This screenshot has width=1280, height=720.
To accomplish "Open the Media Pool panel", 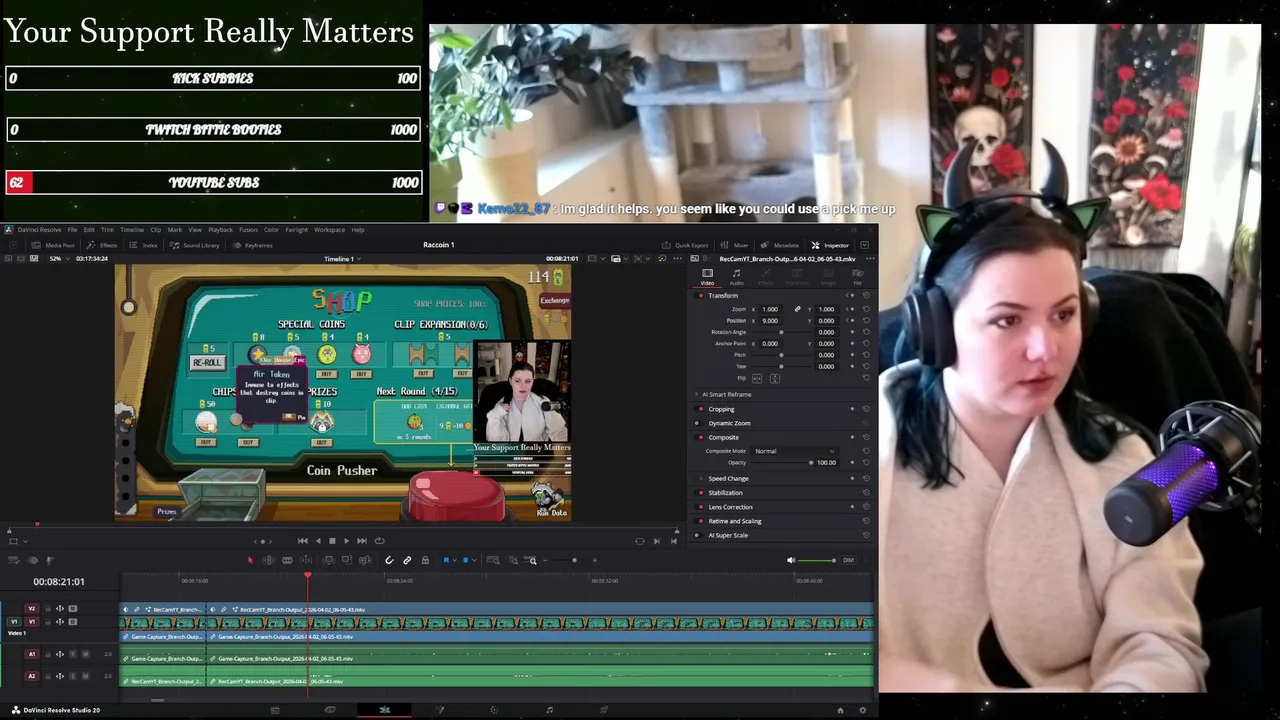I will (54, 245).
